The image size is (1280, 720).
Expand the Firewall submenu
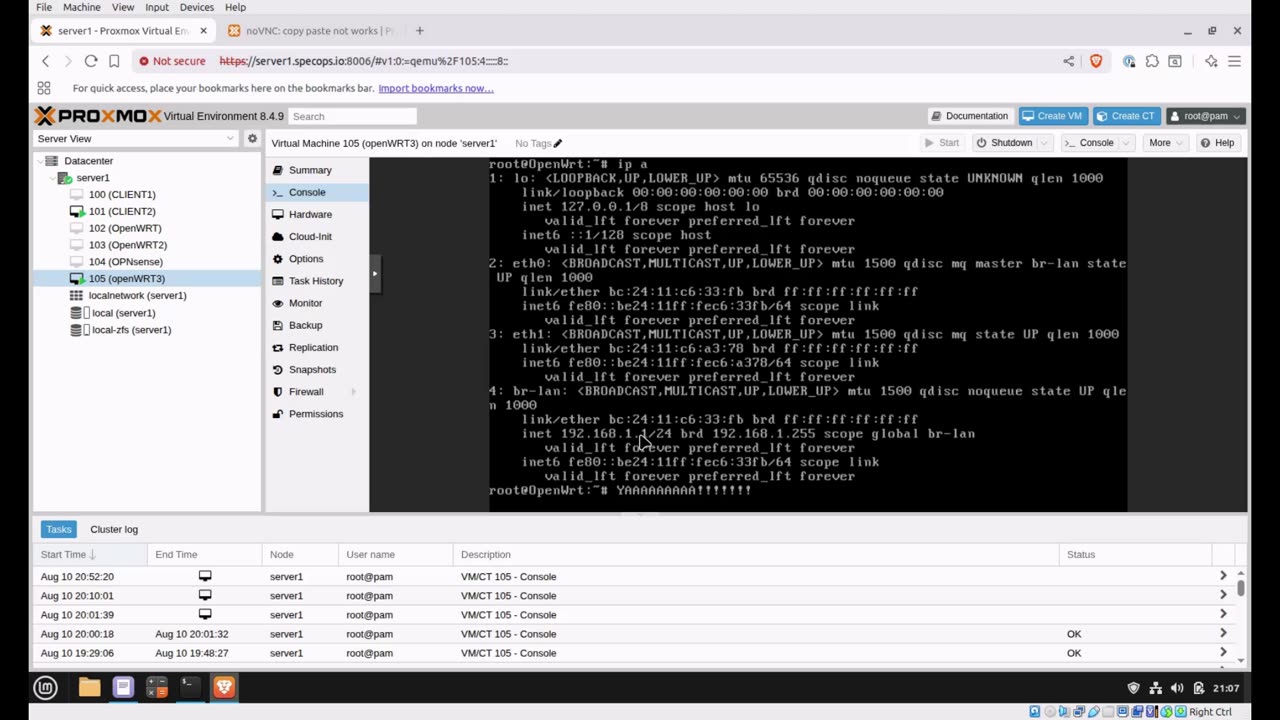353,392
